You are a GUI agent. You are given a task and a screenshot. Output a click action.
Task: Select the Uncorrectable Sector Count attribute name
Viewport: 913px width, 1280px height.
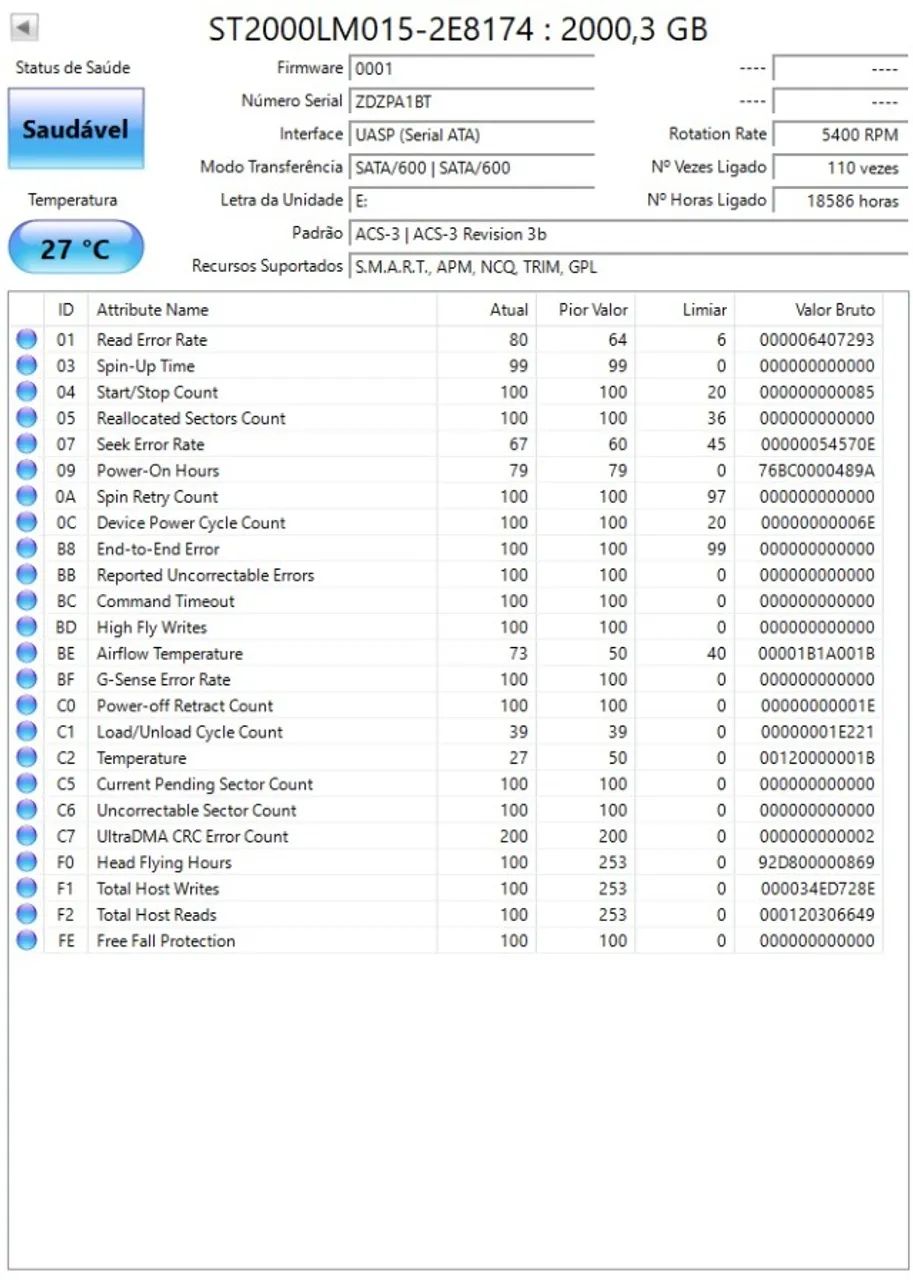pos(196,810)
